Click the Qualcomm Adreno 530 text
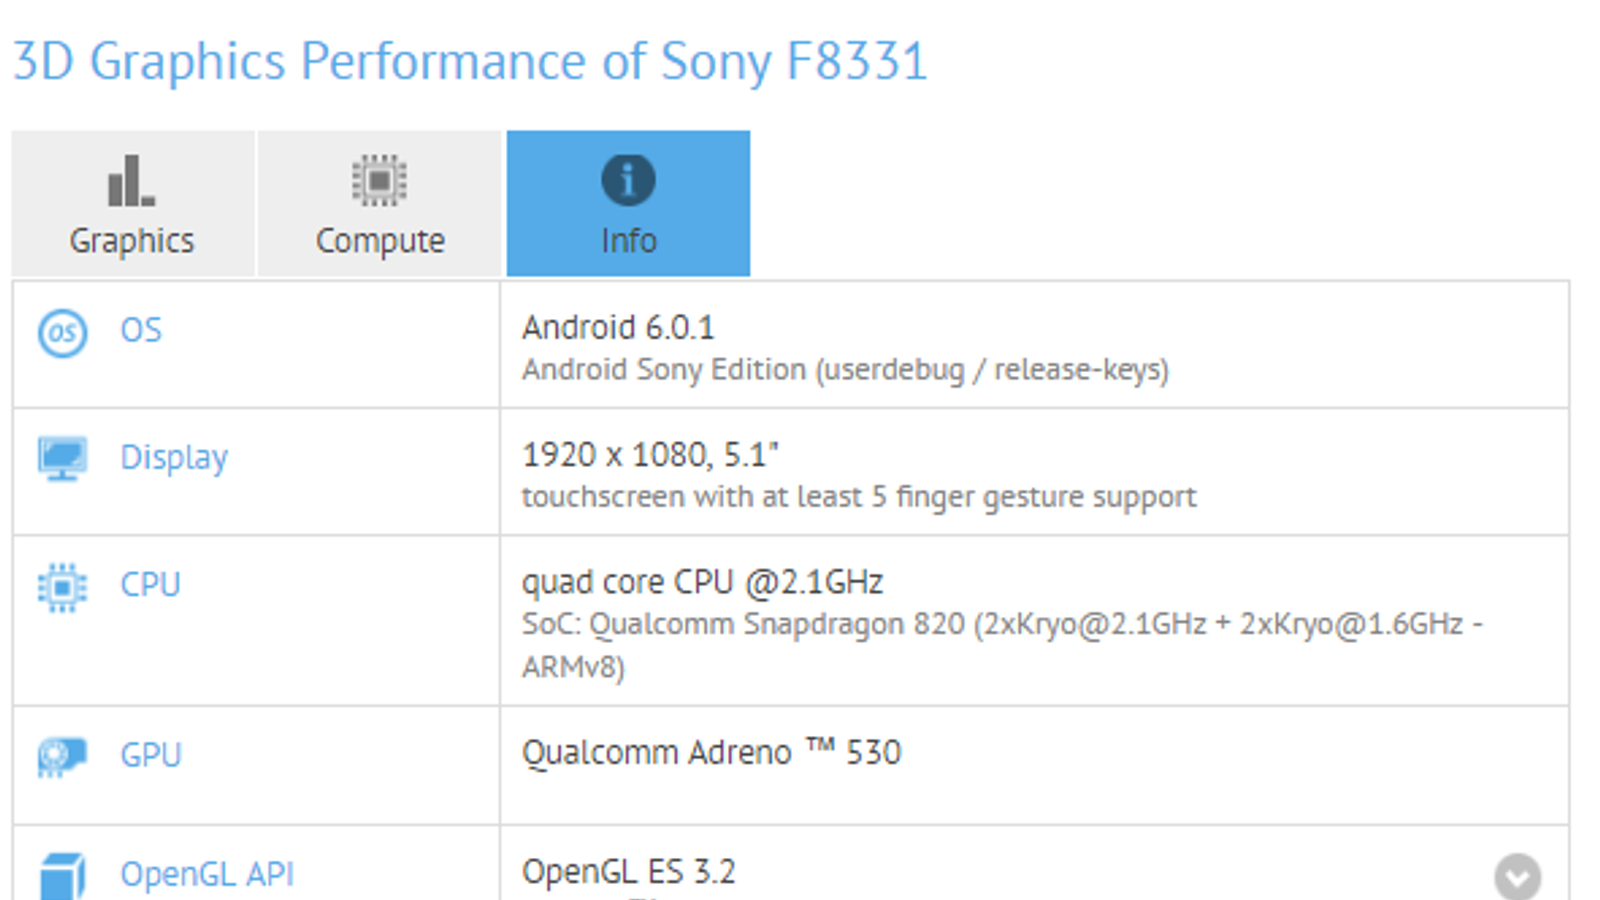This screenshot has width=1600, height=900. tap(711, 752)
